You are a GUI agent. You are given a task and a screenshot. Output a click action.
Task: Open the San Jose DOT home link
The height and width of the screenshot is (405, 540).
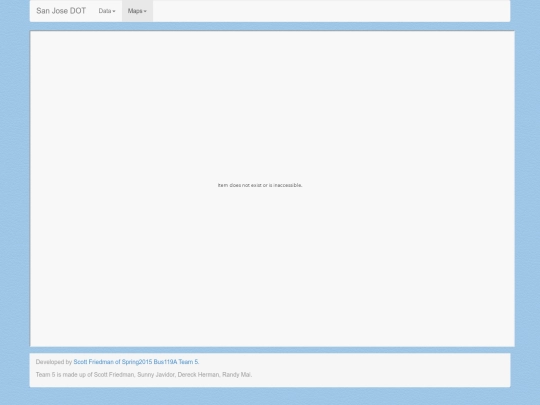(x=61, y=11)
